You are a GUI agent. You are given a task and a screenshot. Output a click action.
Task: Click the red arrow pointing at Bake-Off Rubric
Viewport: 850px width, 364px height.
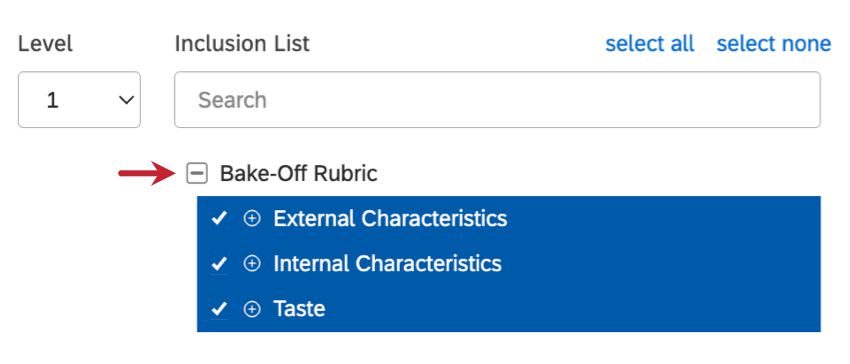[x=147, y=174]
